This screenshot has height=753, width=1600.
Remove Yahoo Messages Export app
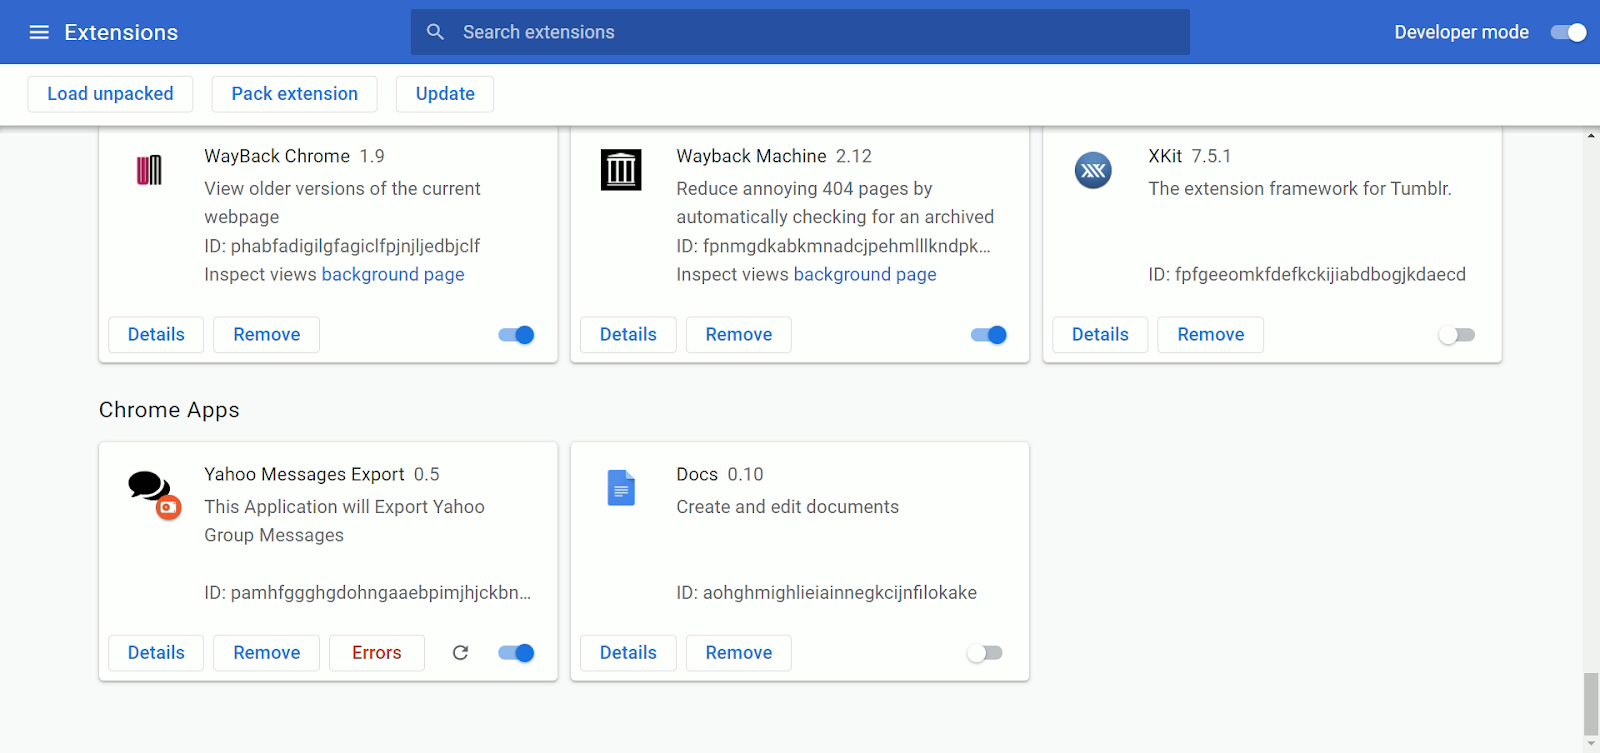267,653
